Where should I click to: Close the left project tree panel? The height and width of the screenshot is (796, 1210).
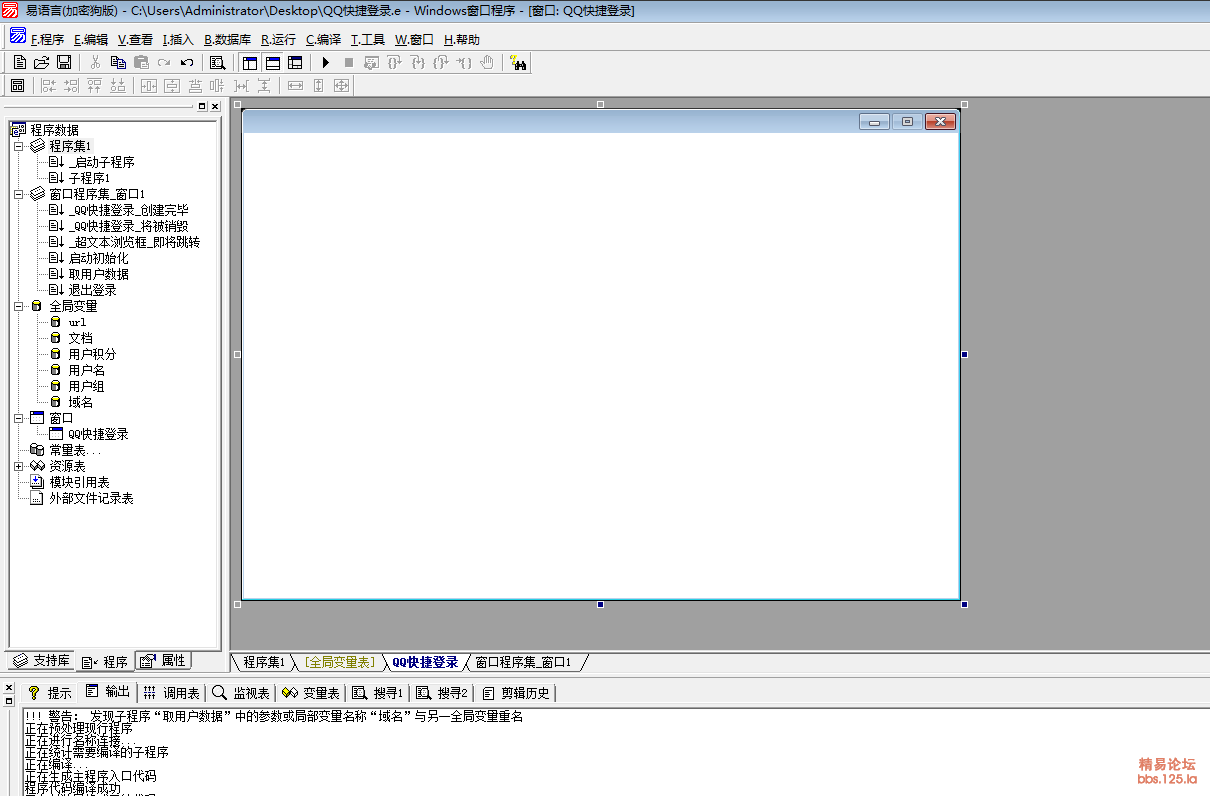[215, 106]
